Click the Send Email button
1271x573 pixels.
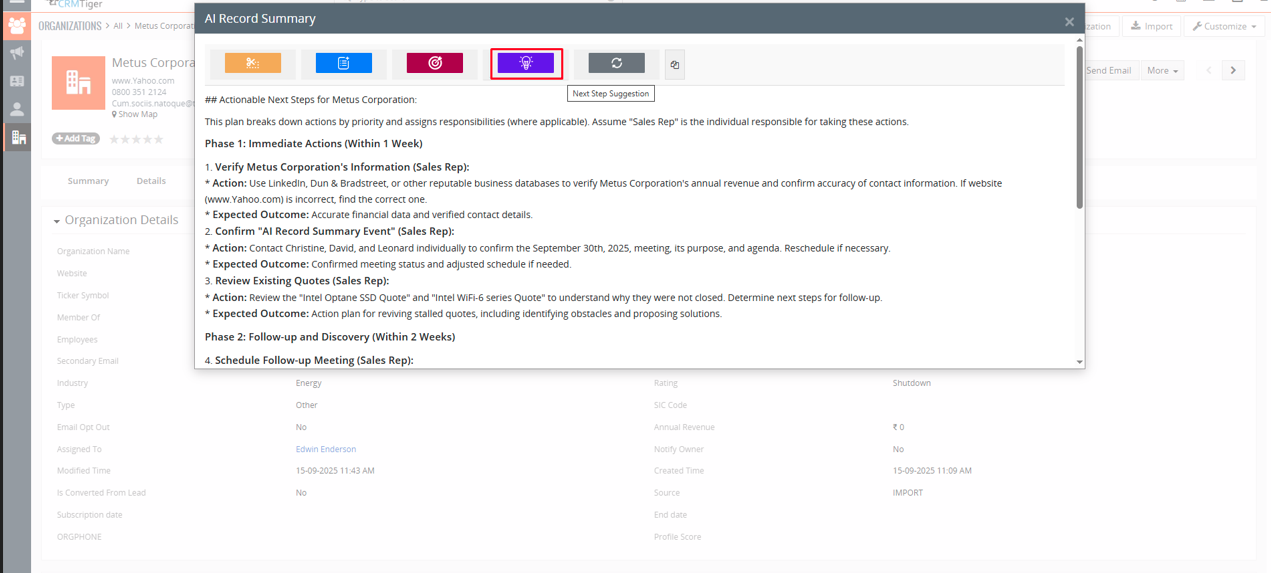click(x=1109, y=71)
